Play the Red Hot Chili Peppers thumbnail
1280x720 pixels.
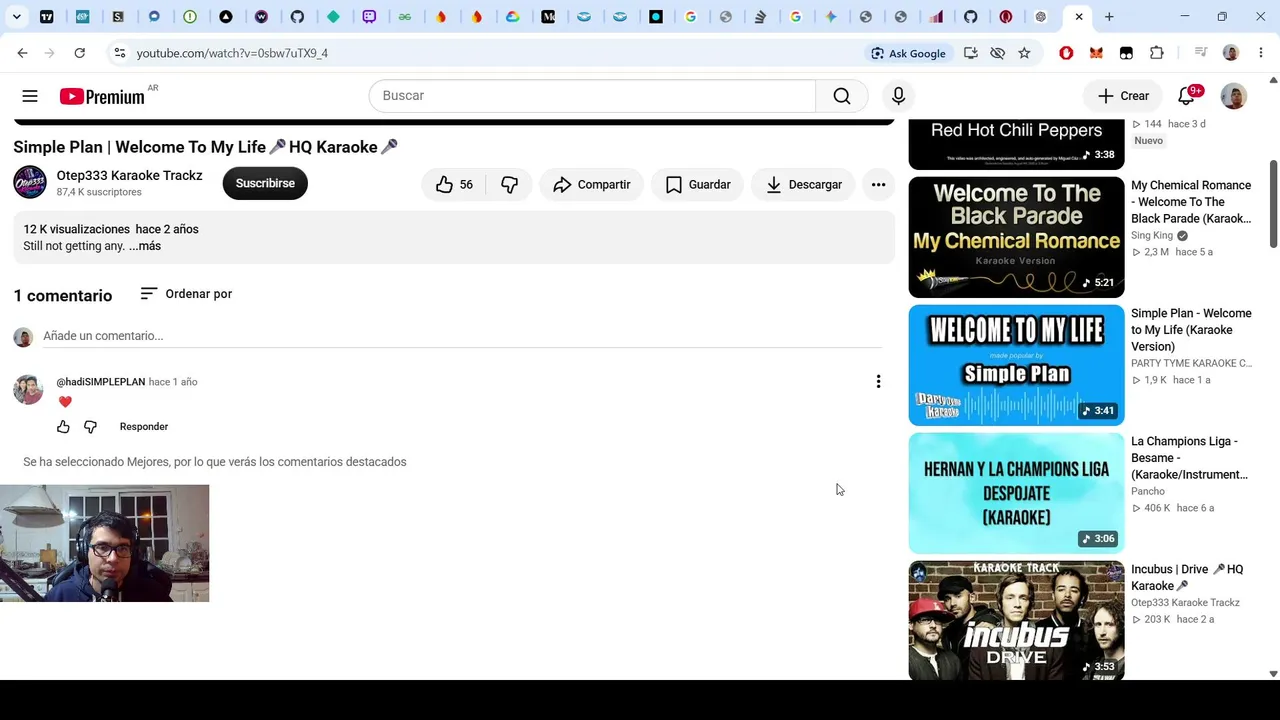pos(1016,145)
